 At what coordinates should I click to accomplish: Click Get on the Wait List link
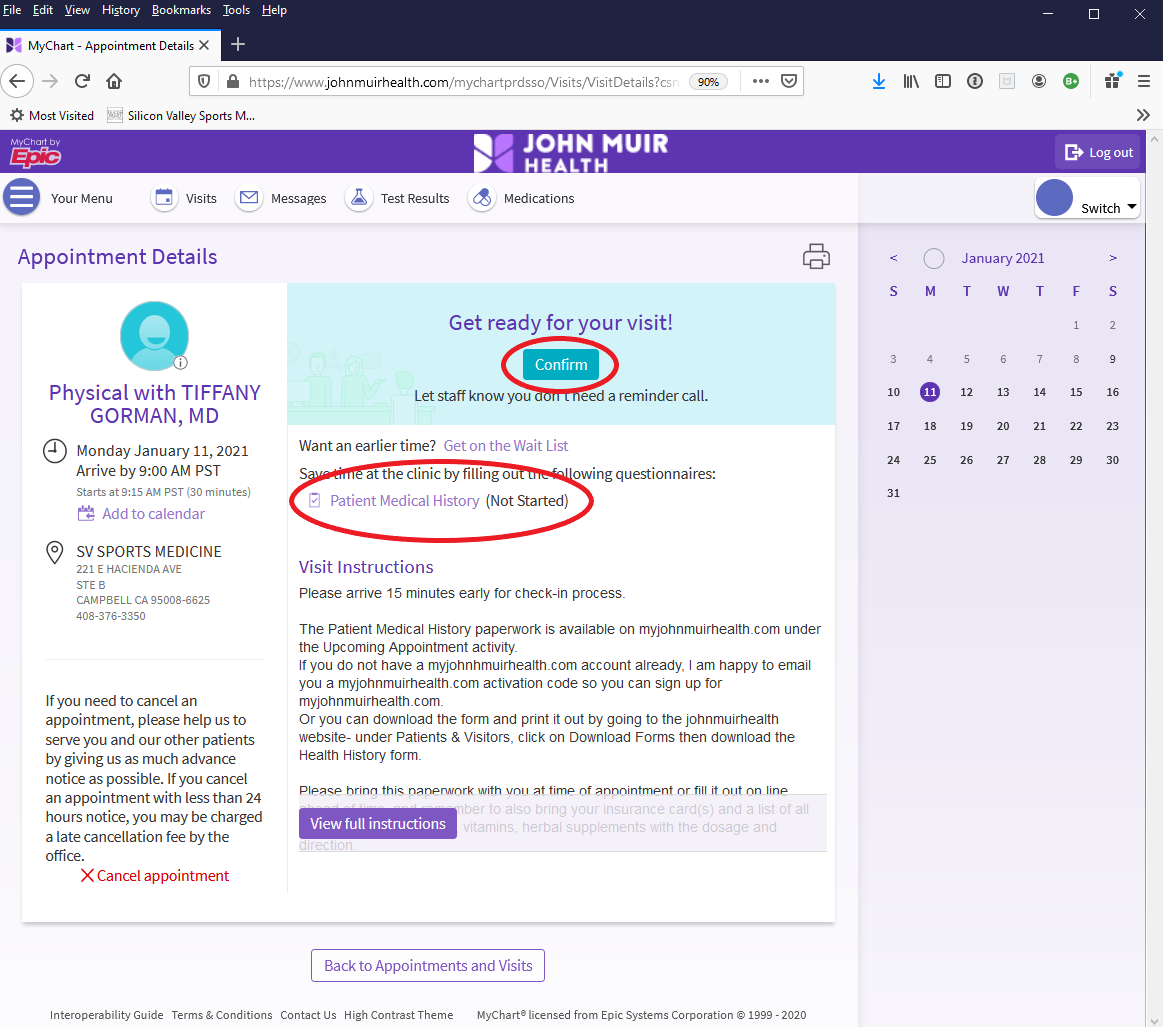tap(506, 446)
